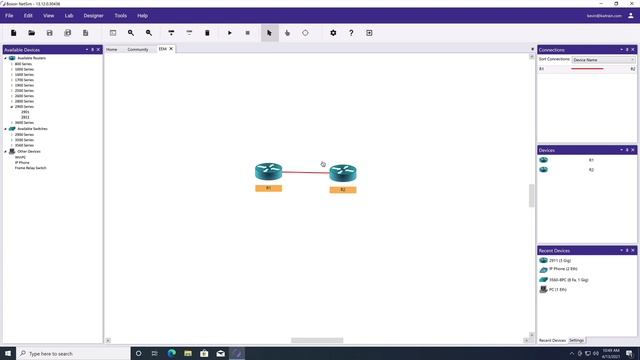Viewport: 640px width, 360px height.
Task: Click the canvas horizontal scrollbar thumb
Action: point(317,340)
